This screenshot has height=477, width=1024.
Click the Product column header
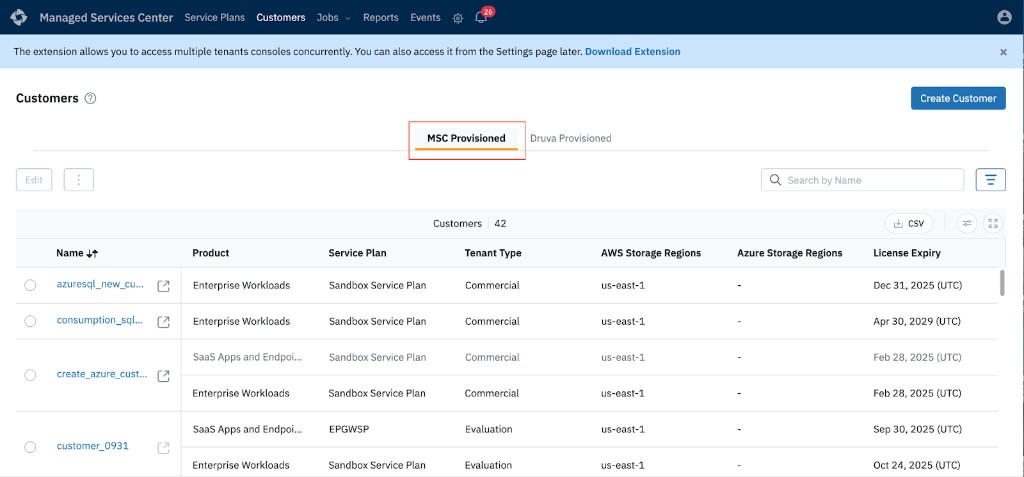click(x=211, y=253)
